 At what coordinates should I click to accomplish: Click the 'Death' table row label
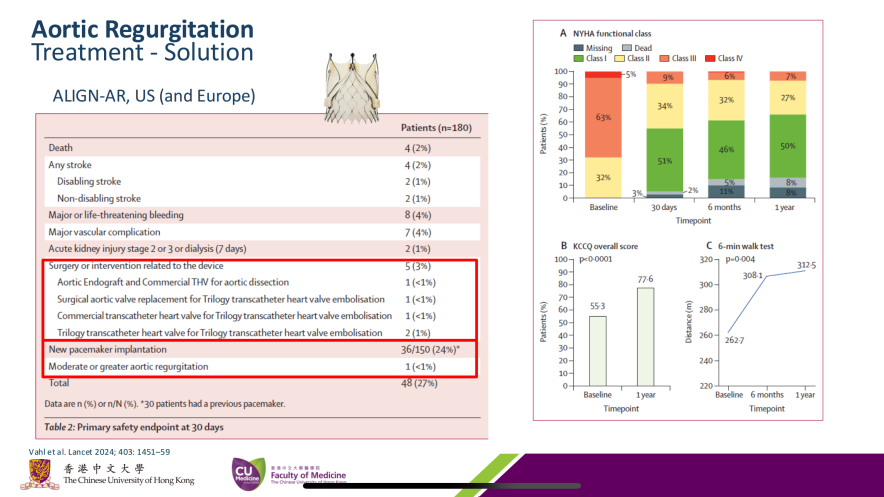(60, 148)
